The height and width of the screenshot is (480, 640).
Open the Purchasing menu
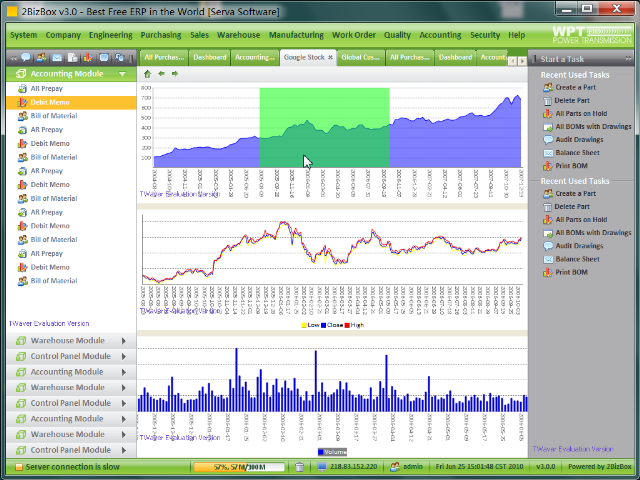tap(161, 35)
